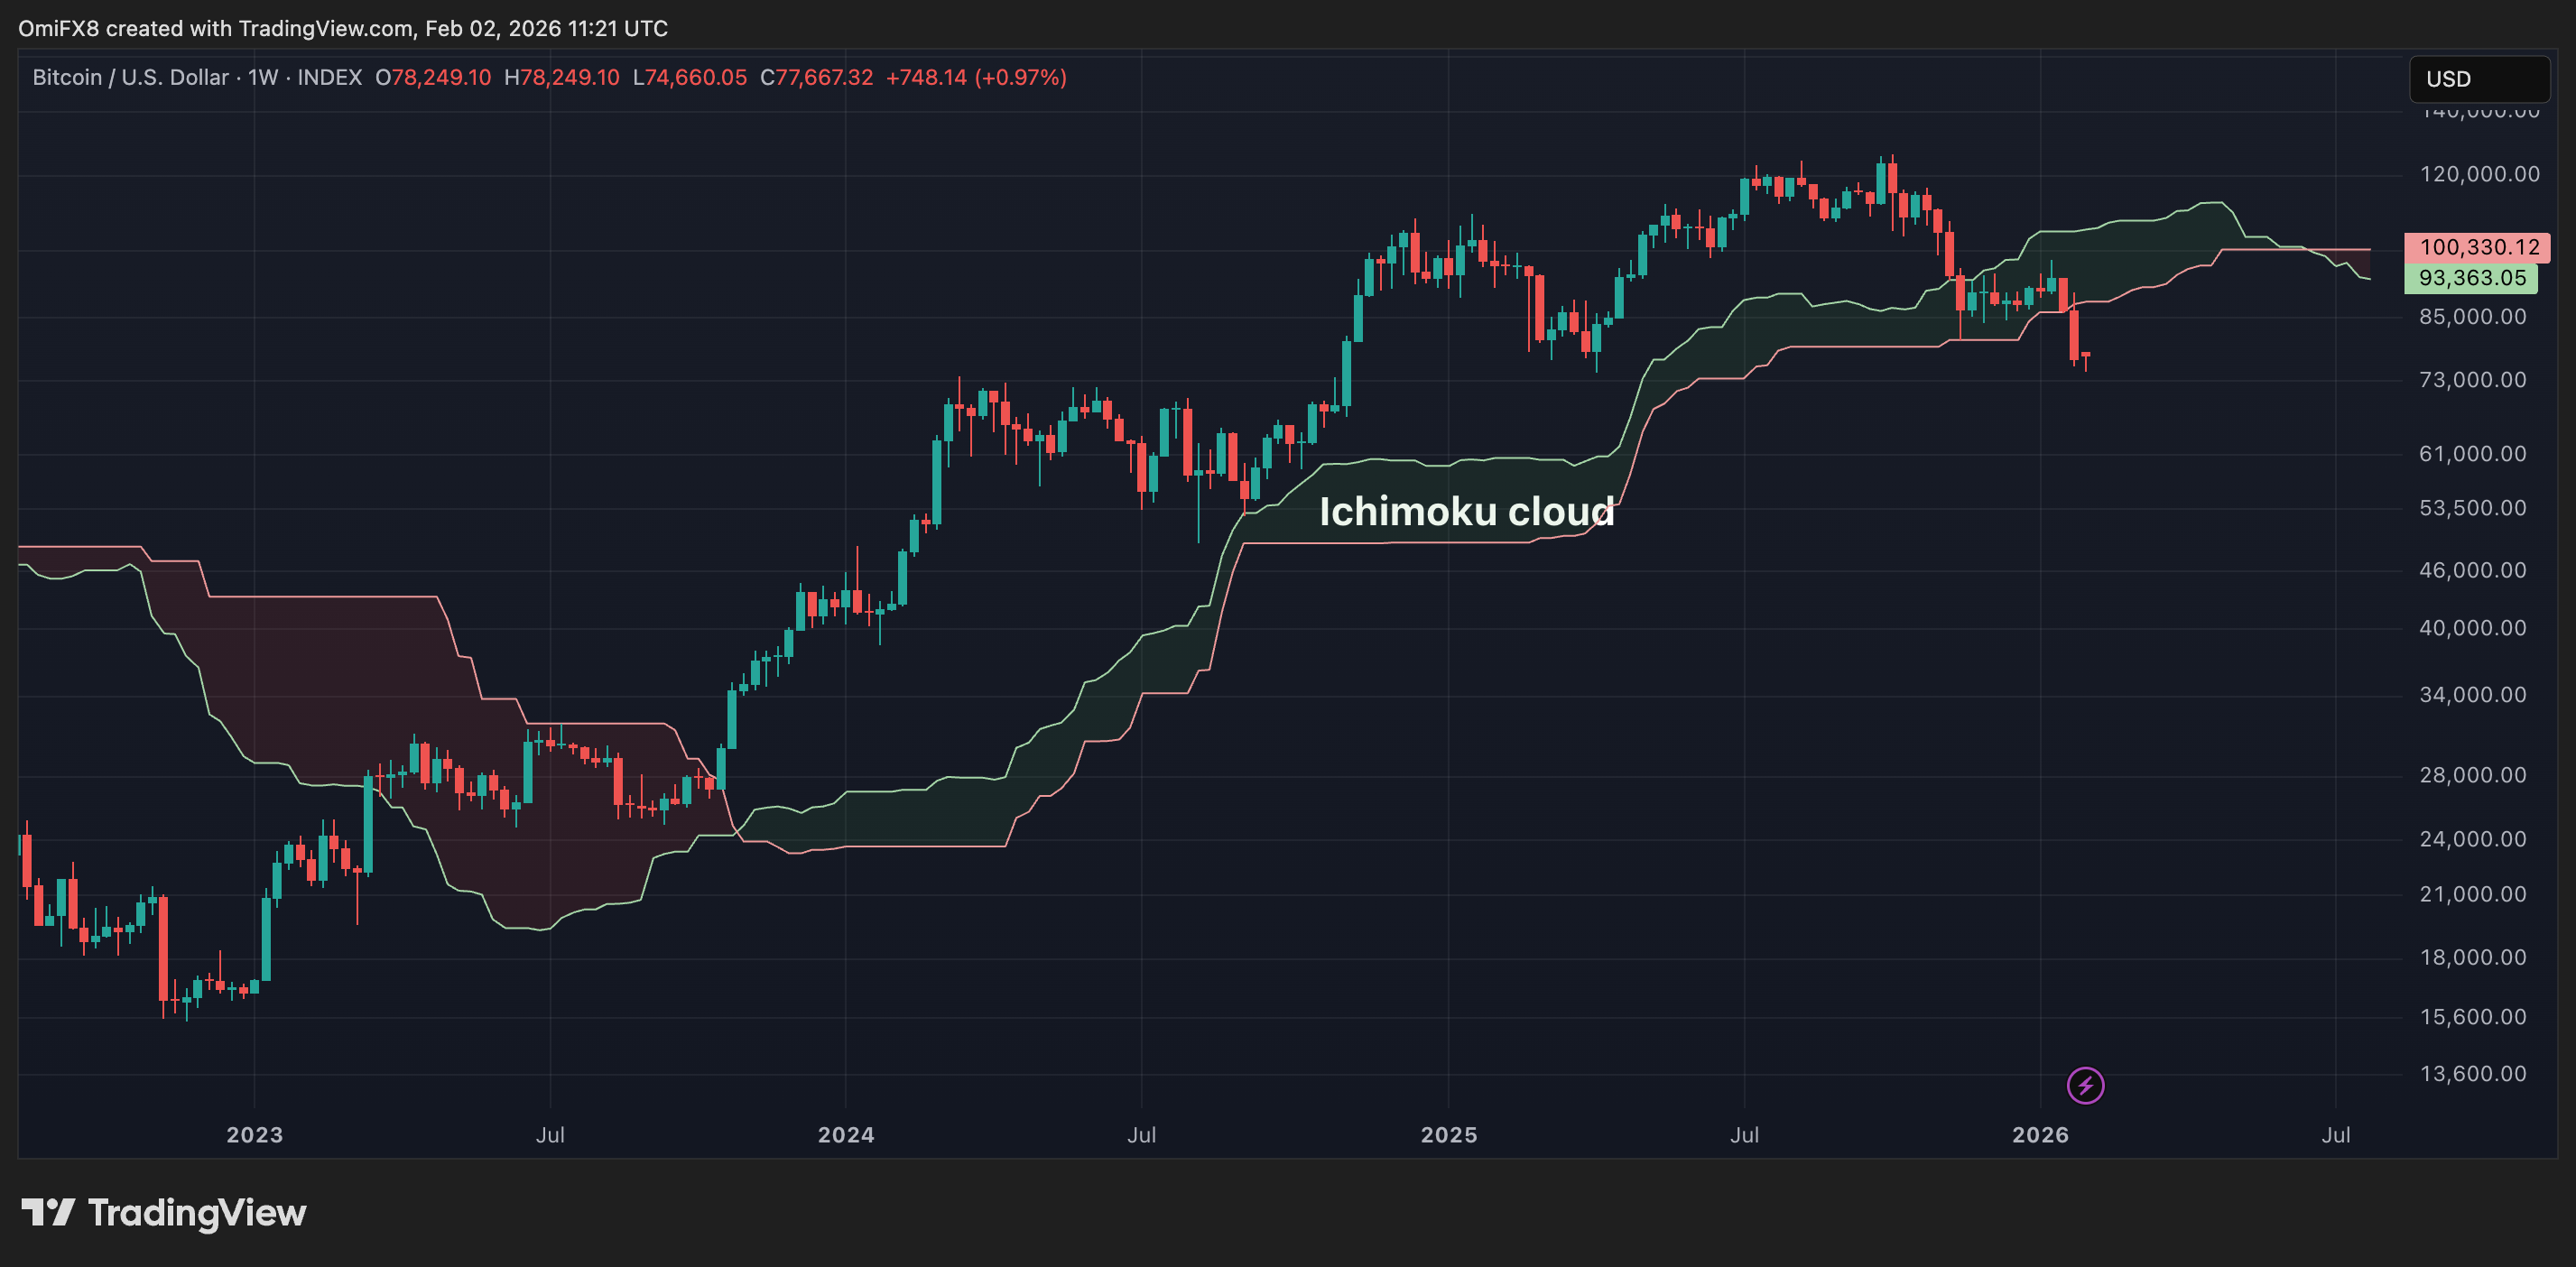Click the green 93,363.05 price label
Image resolution: width=2576 pixels, height=1267 pixels.
coord(2472,279)
